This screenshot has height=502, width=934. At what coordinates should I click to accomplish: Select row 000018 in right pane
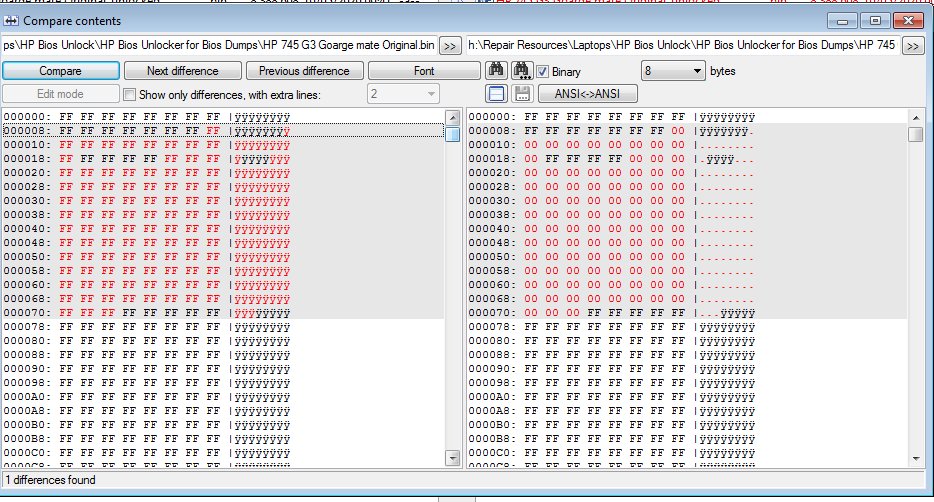click(687, 159)
